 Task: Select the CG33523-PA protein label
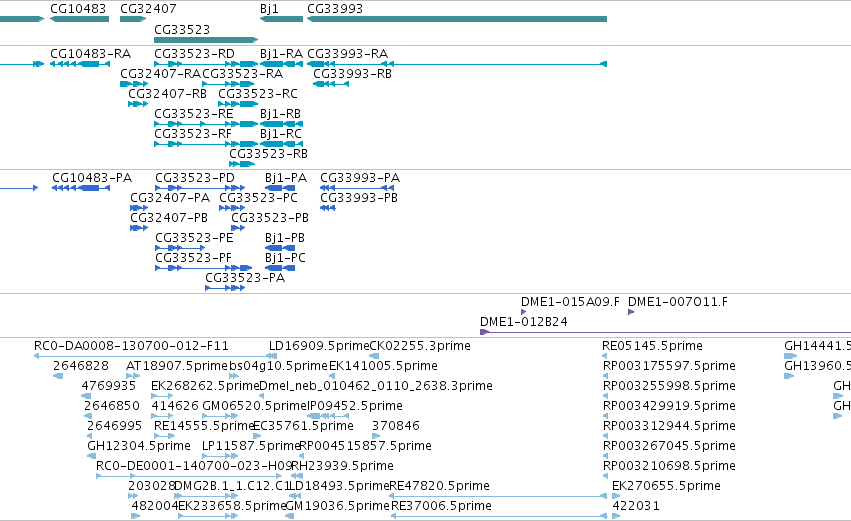[x=245, y=278]
